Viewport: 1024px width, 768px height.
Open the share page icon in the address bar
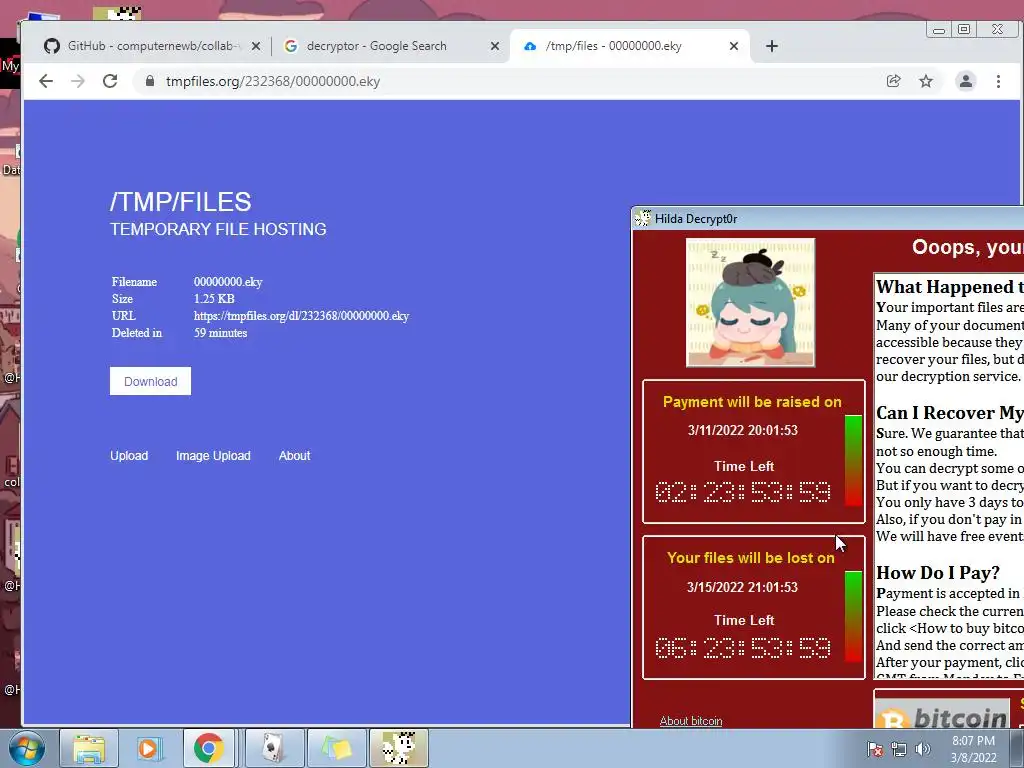(893, 81)
